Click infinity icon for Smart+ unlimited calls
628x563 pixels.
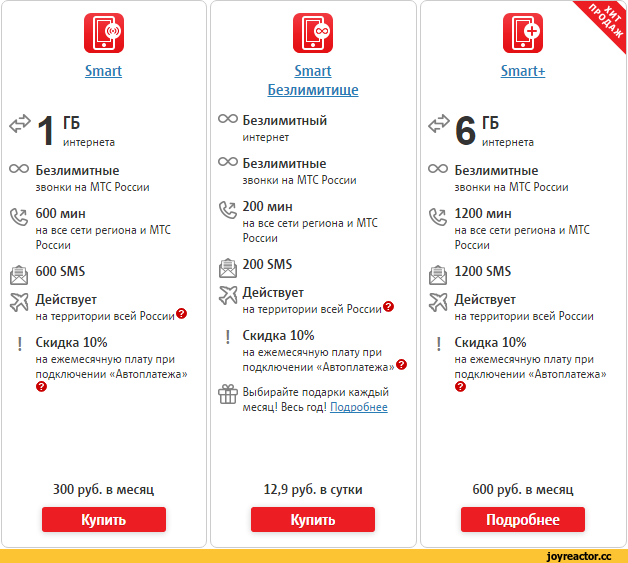coord(438,169)
